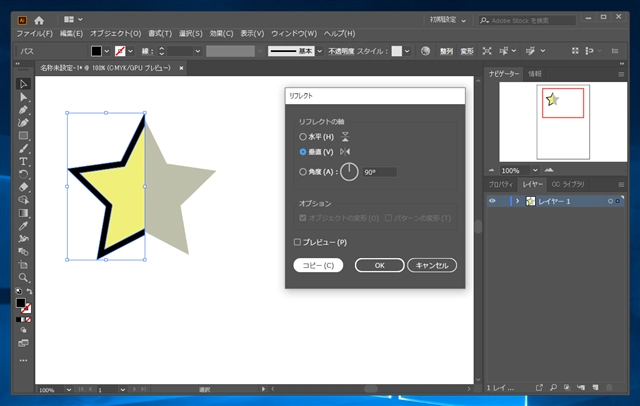Enable the プレビュー (P) checkbox
Image resolution: width=640 pixels, height=406 pixels.
[298, 242]
